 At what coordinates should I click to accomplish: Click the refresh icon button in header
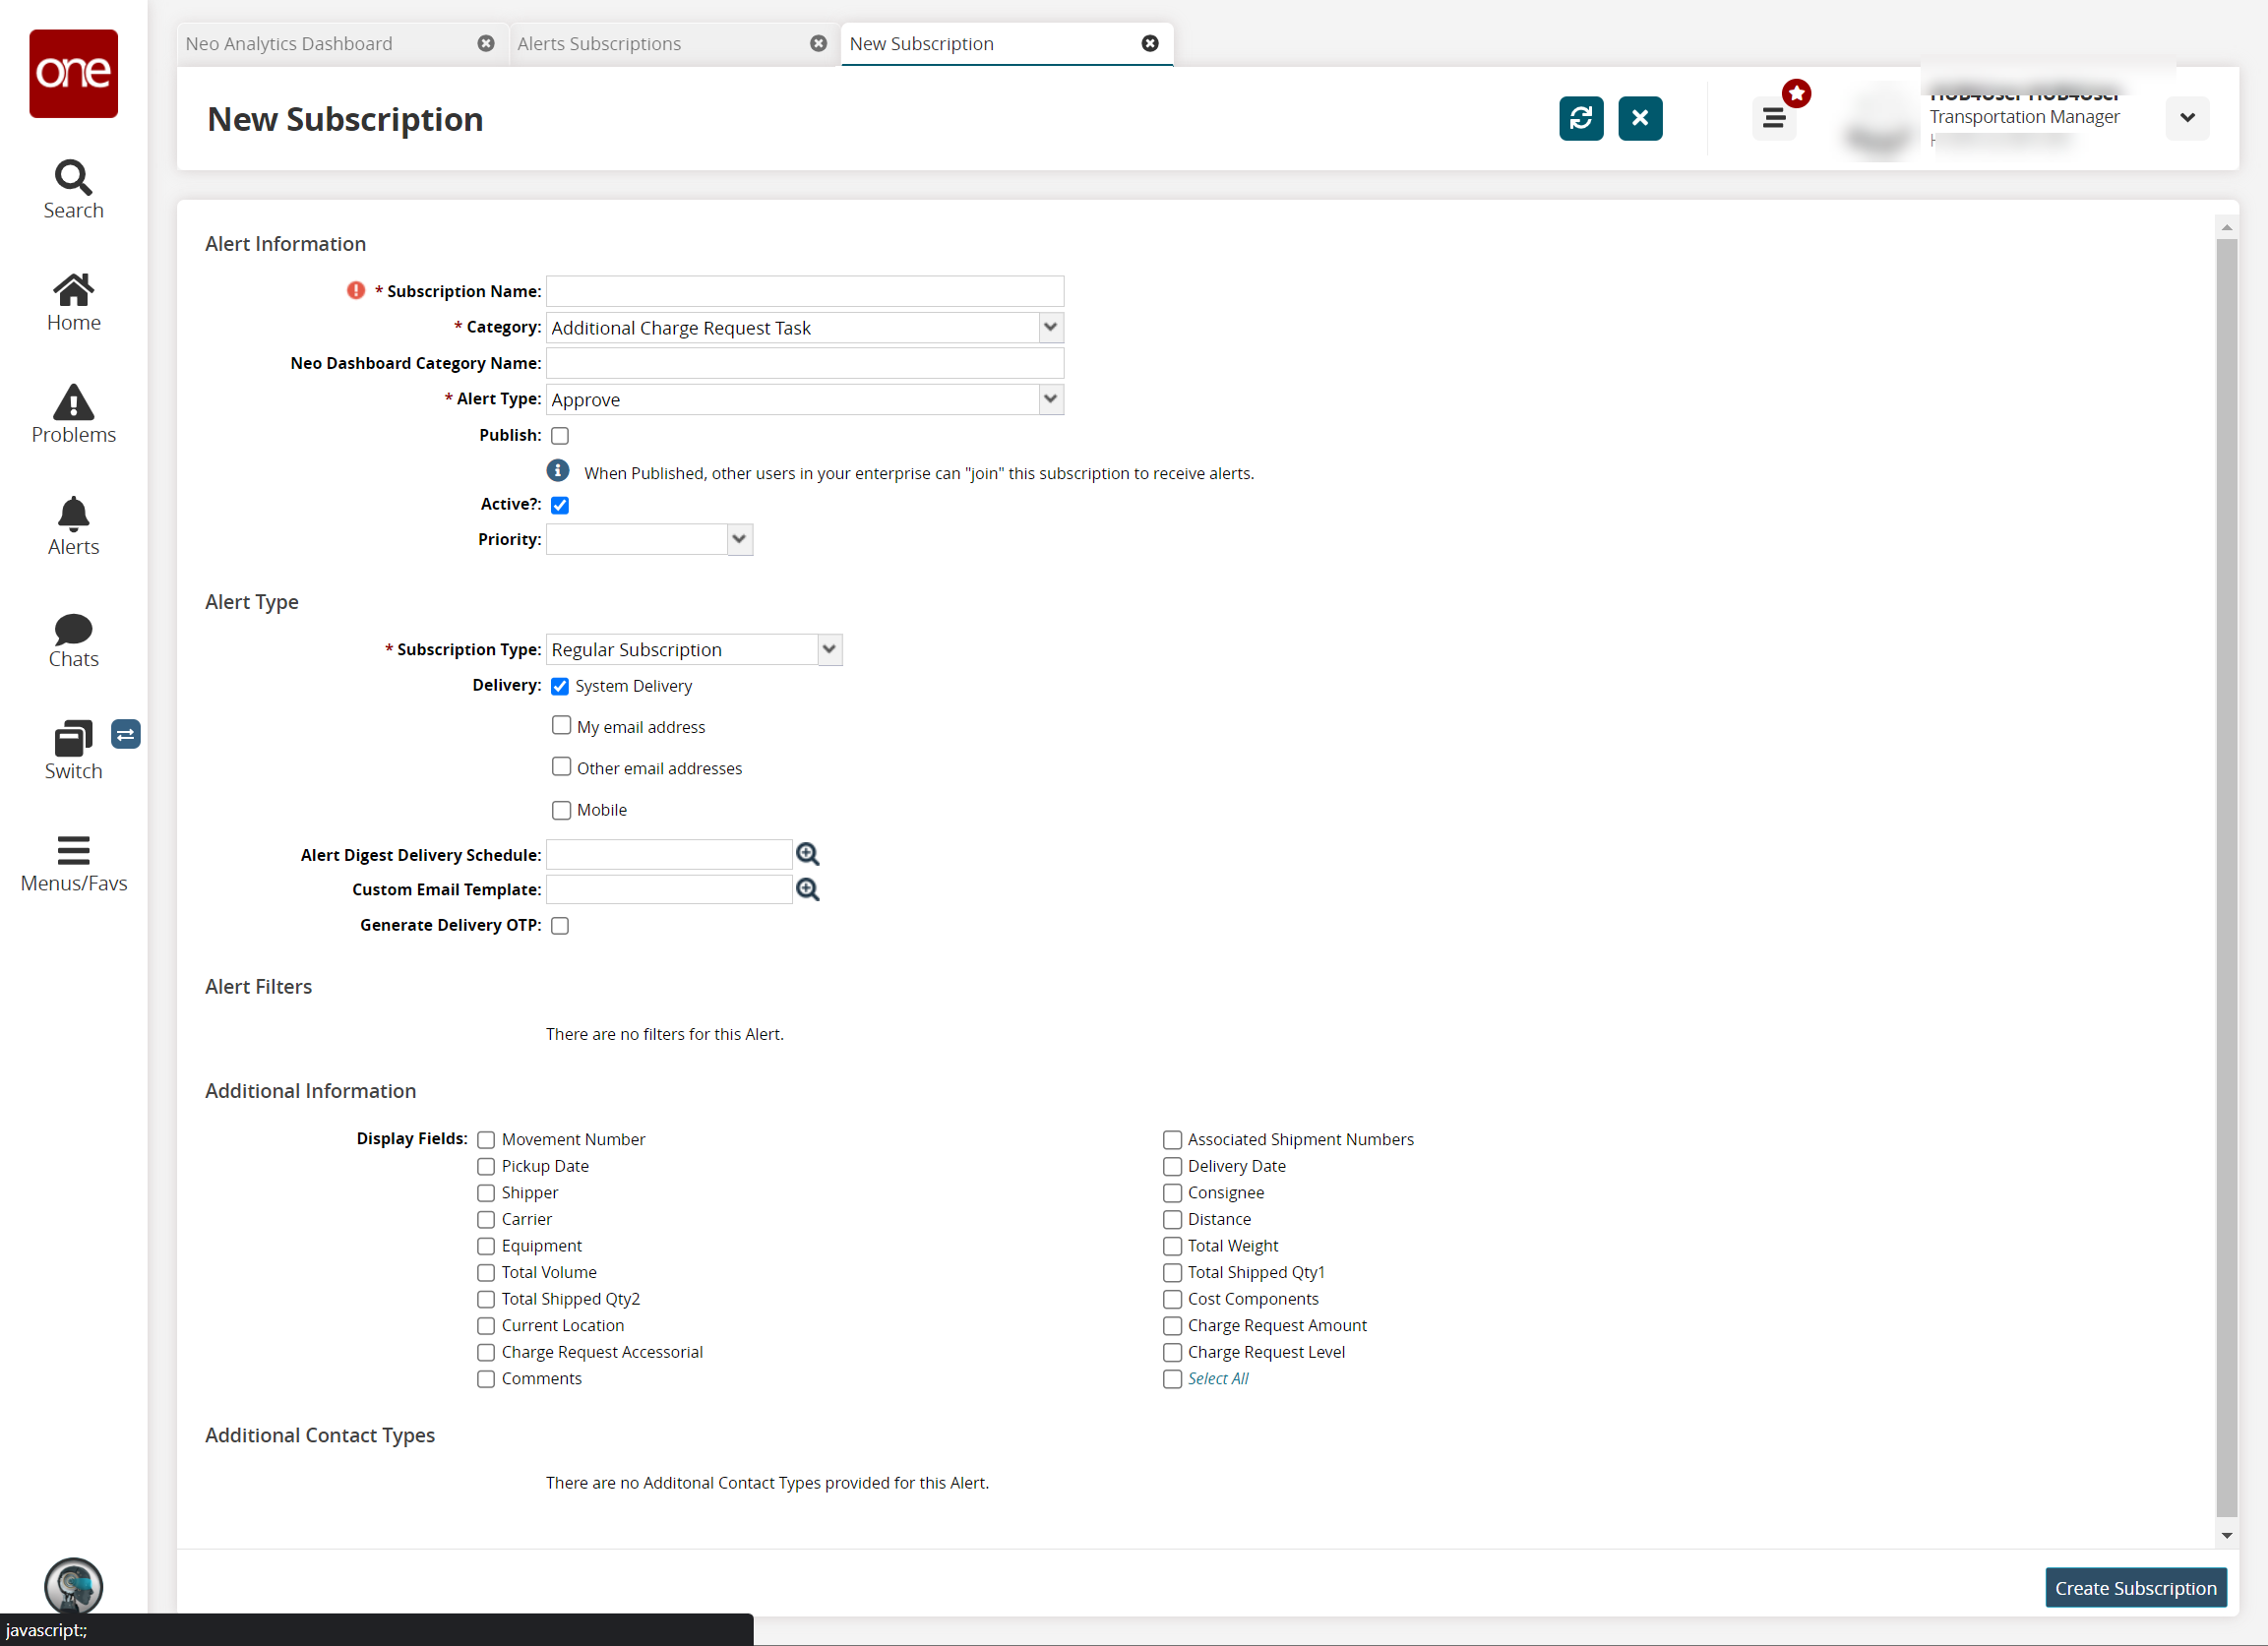1580,118
